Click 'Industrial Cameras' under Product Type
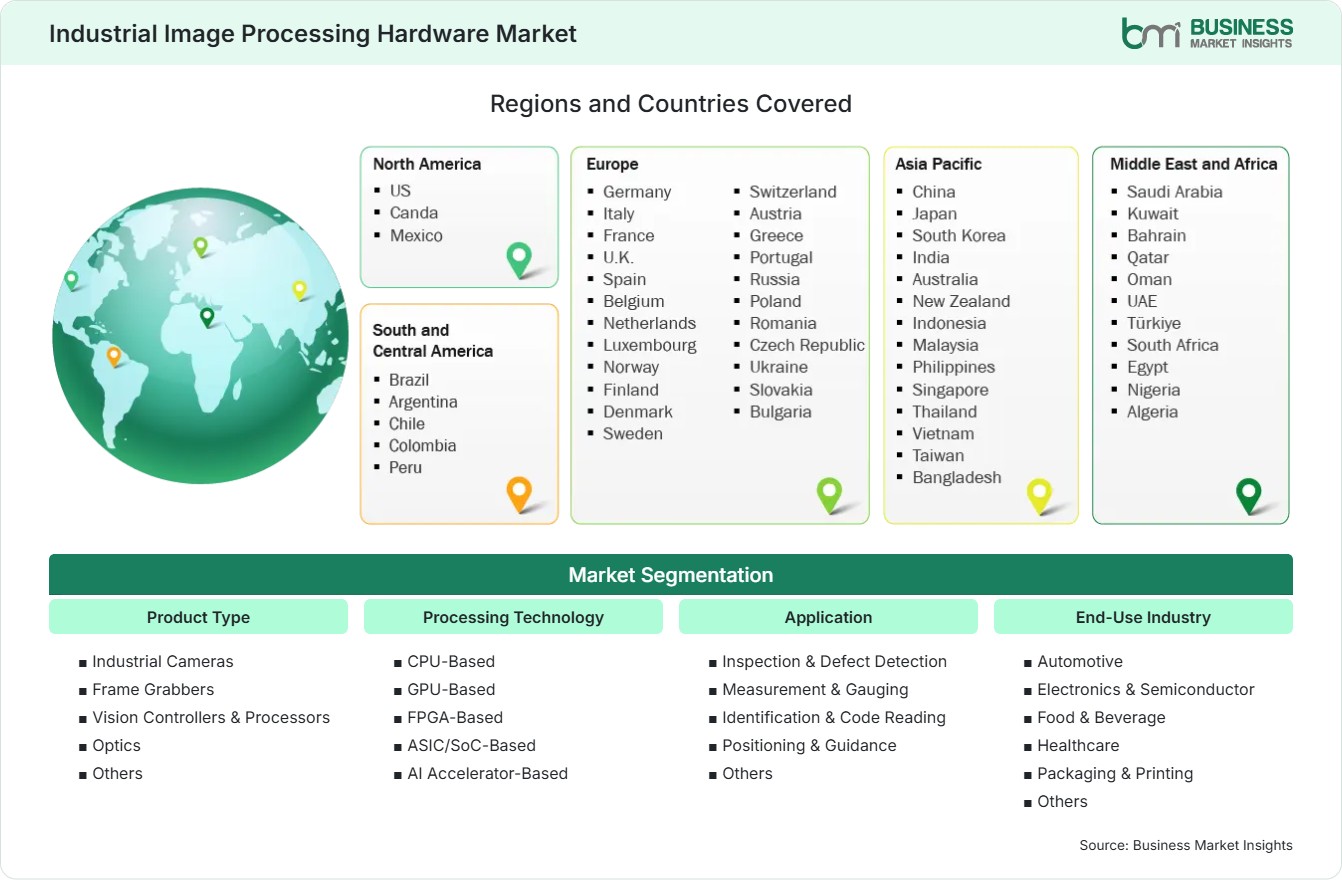This screenshot has width=1342, height=880. point(163,661)
